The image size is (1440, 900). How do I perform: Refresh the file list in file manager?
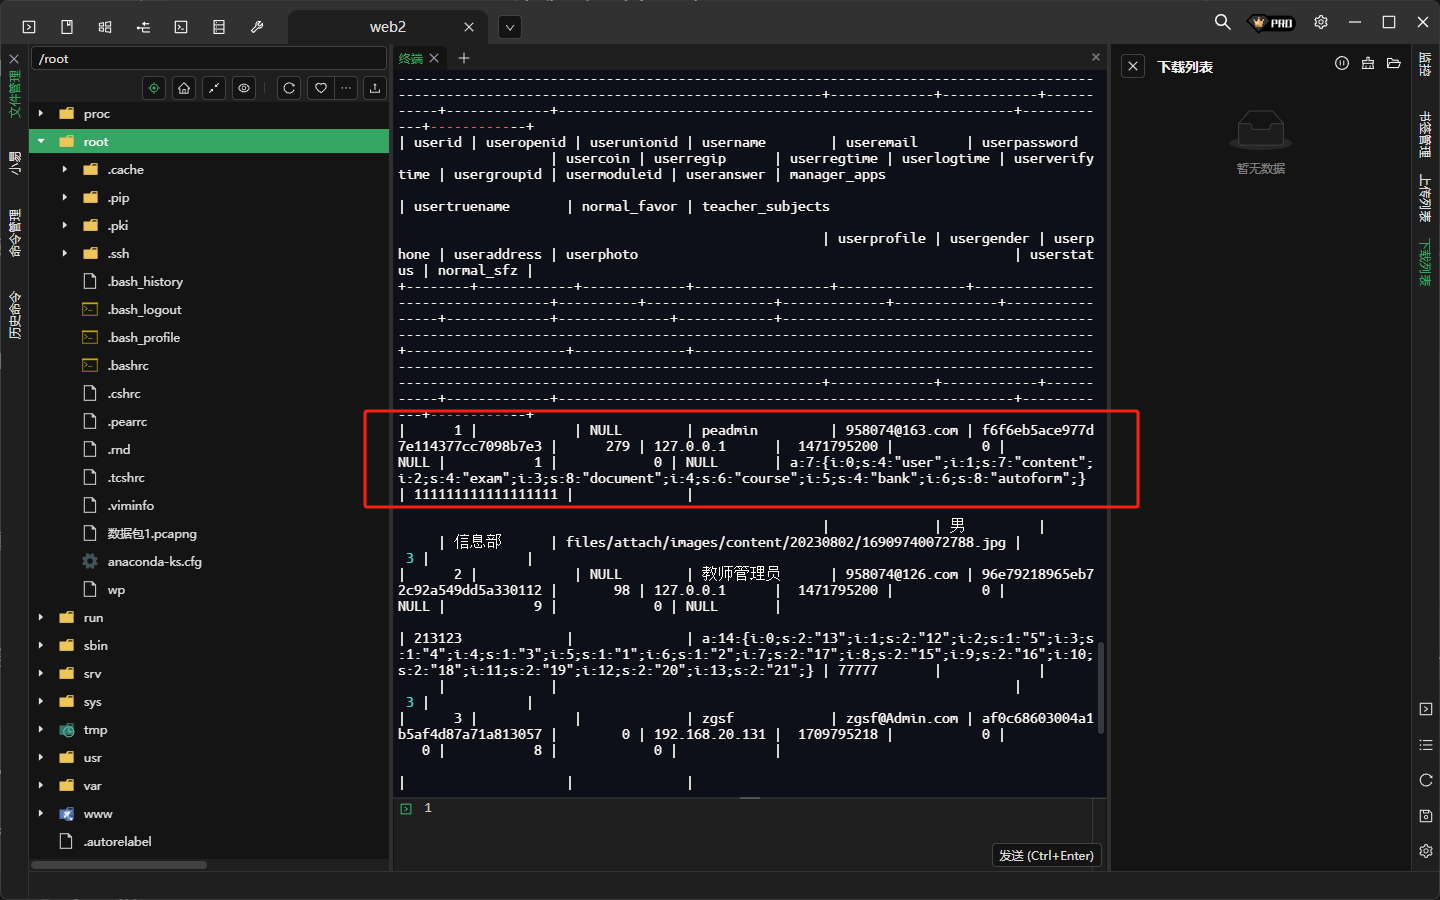(289, 88)
